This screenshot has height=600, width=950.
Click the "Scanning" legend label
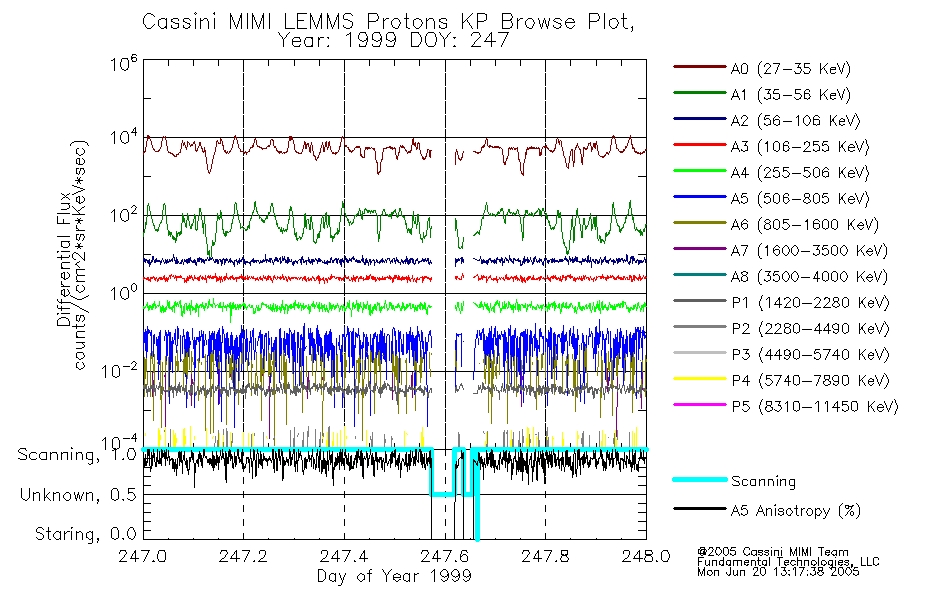click(x=763, y=482)
